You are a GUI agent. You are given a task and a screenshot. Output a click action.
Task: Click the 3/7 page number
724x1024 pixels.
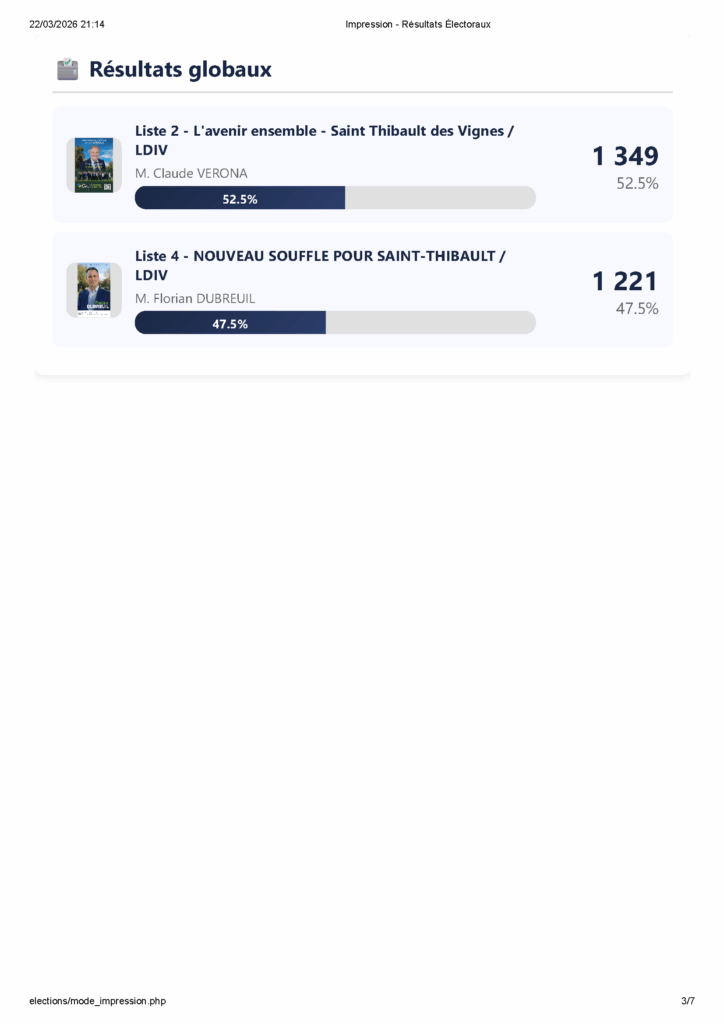[x=688, y=1000]
